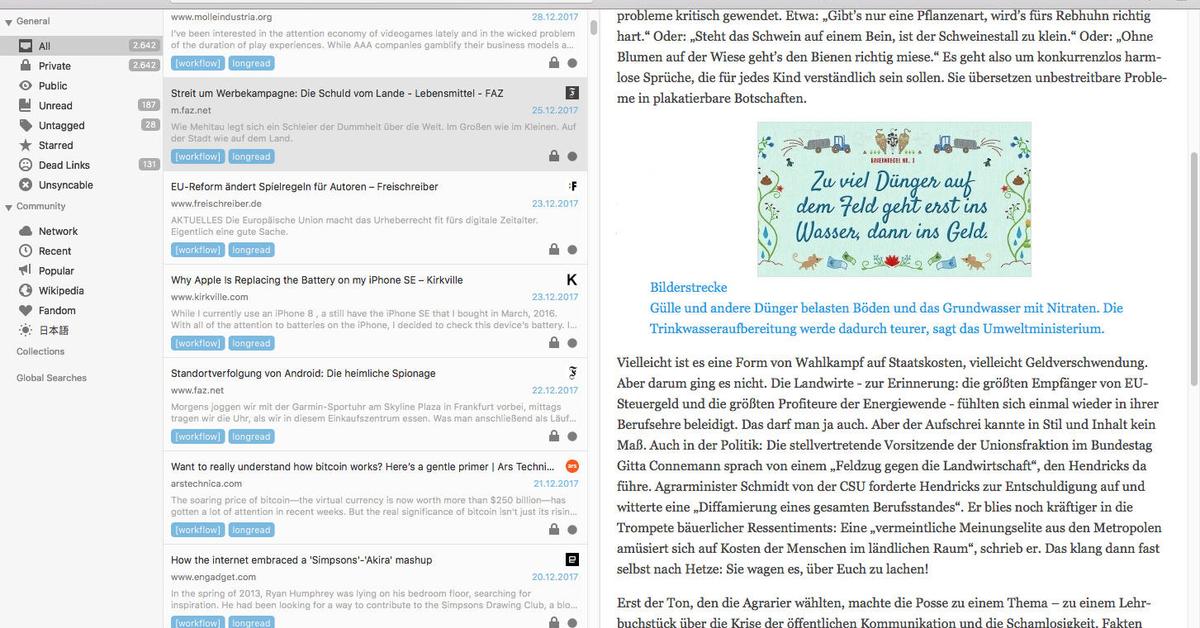Collapse the Community sidebar section

8,207
